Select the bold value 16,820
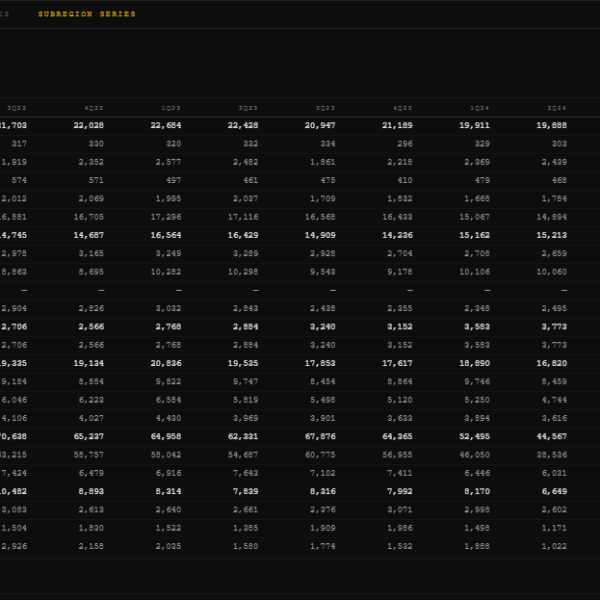The width and height of the screenshot is (600, 600). pyautogui.click(x=551, y=364)
